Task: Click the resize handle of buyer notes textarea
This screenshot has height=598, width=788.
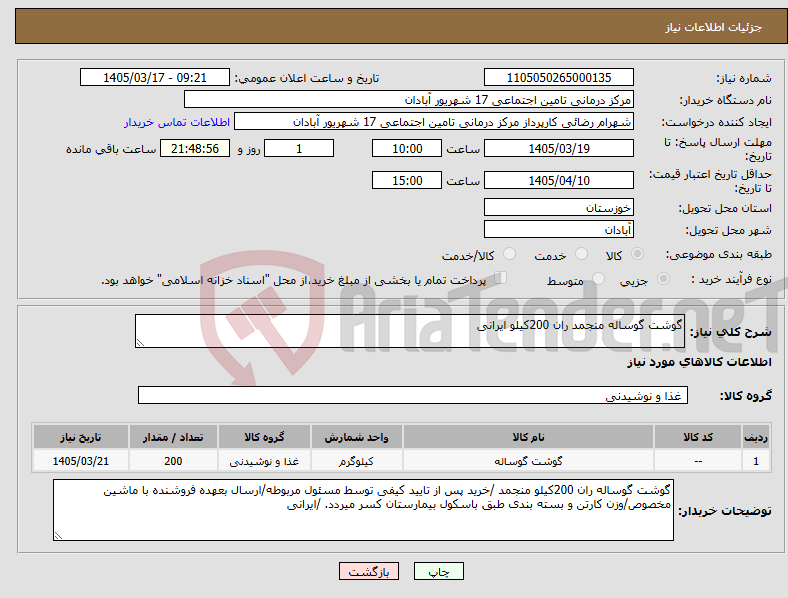Action: point(58,536)
